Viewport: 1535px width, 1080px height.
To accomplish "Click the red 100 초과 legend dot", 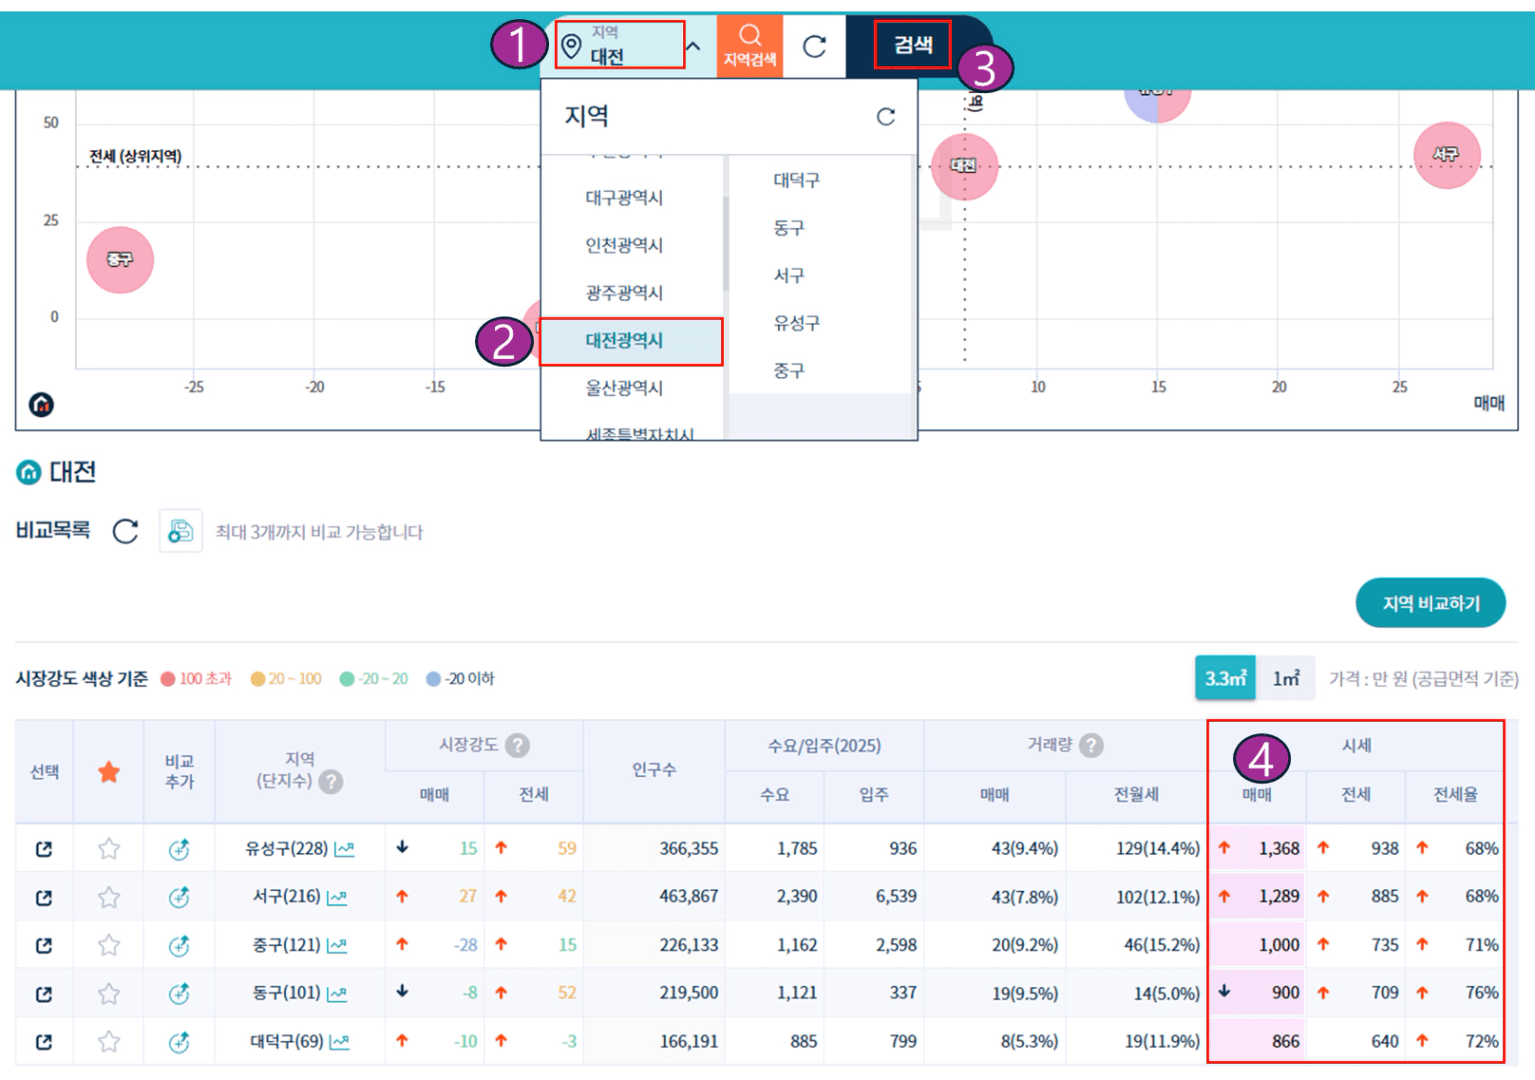I will pos(168,679).
